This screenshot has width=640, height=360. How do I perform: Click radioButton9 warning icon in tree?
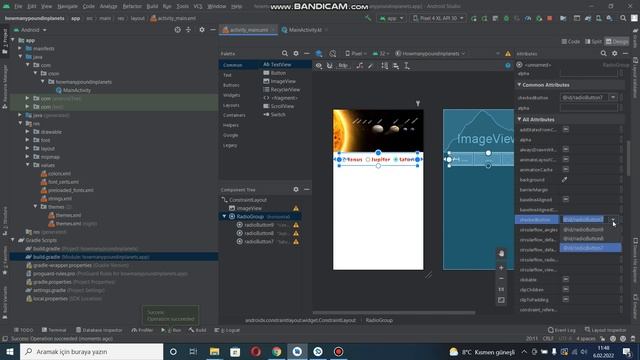click(296, 225)
